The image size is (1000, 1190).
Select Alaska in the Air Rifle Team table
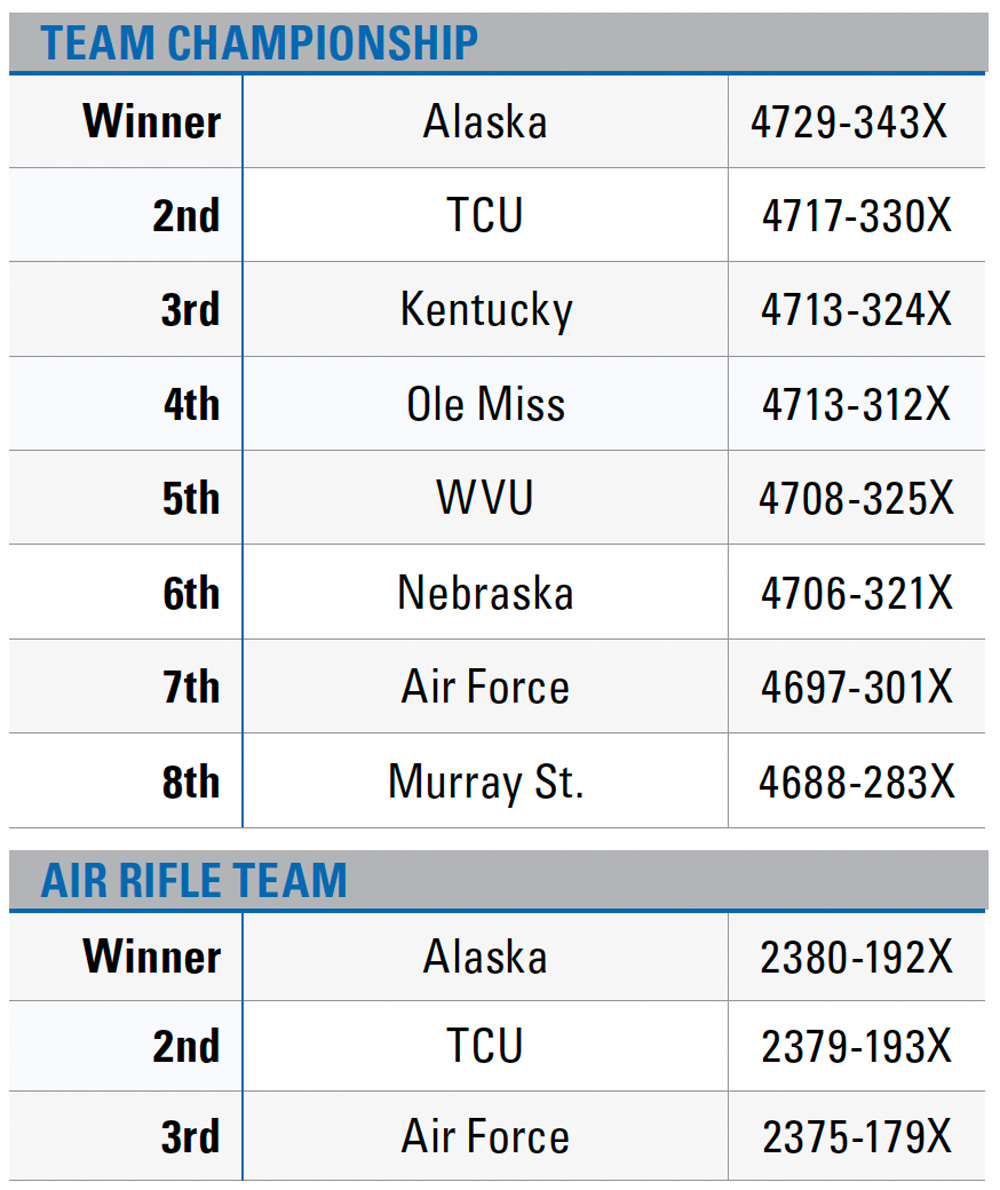485,956
